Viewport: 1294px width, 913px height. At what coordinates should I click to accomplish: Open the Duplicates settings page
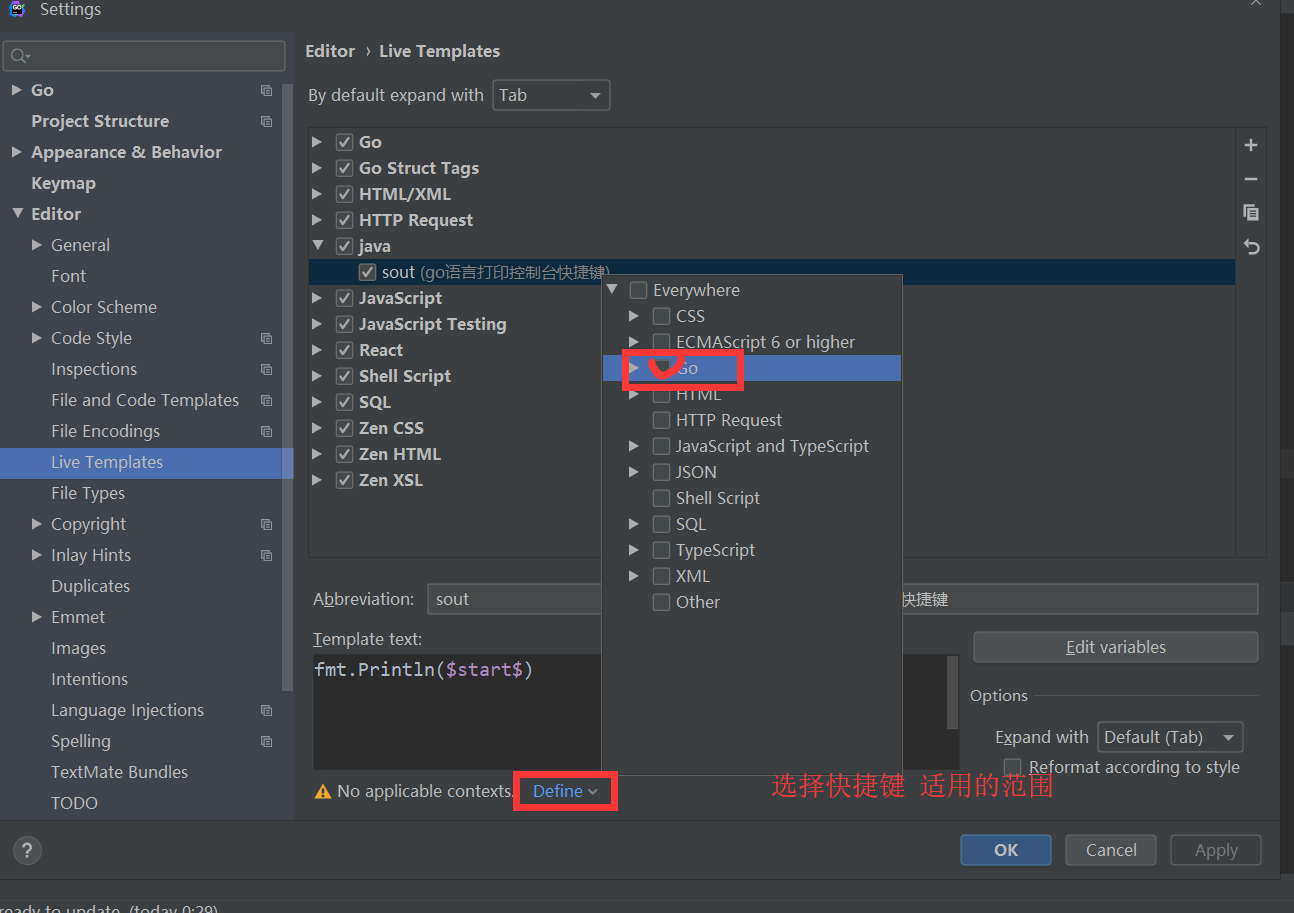click(90, 586)
